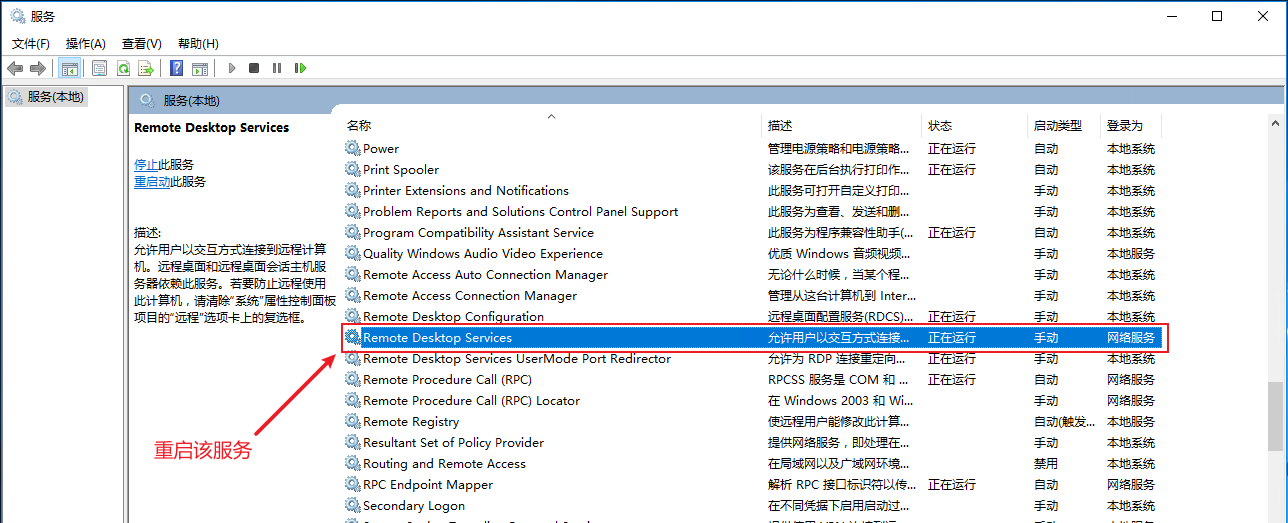This screenshot has height=523, width=1288.
Task: Sort by 启动类型 column header
Action: click(1058, 125)
